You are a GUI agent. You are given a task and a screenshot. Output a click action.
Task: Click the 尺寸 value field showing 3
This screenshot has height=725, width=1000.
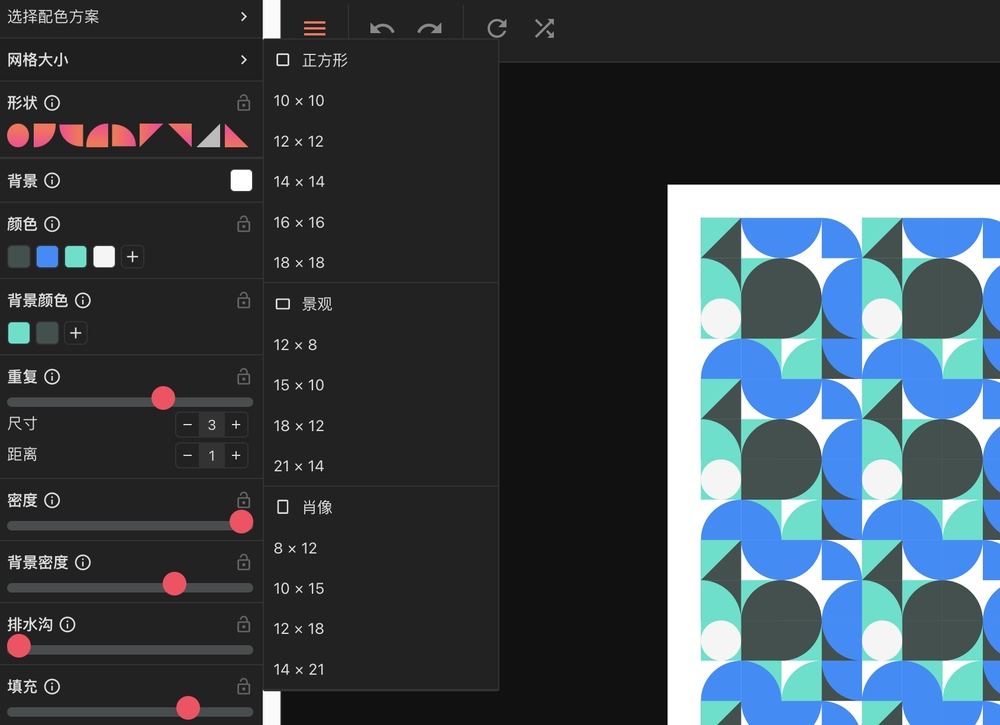[x=212, y=425]
